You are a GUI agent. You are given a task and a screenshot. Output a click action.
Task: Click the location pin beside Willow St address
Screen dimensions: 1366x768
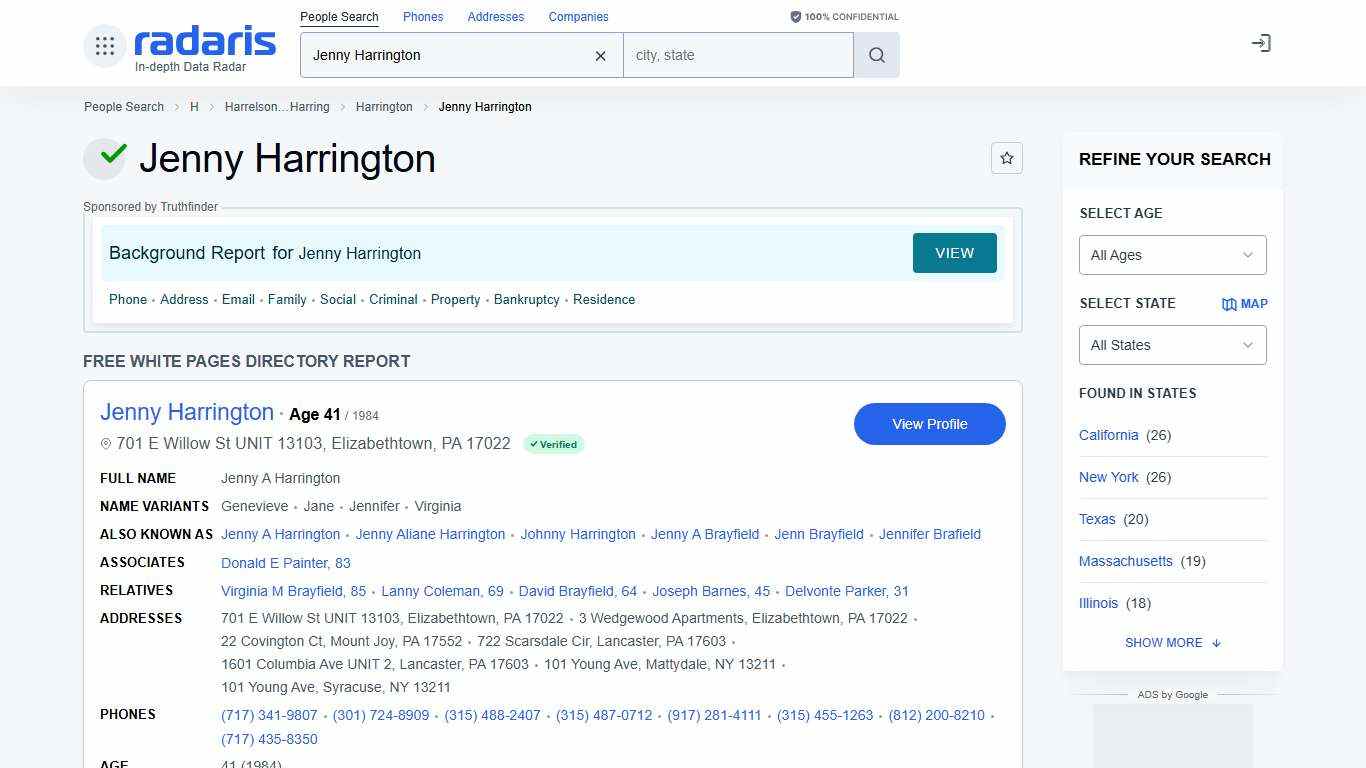coord(106,443)
